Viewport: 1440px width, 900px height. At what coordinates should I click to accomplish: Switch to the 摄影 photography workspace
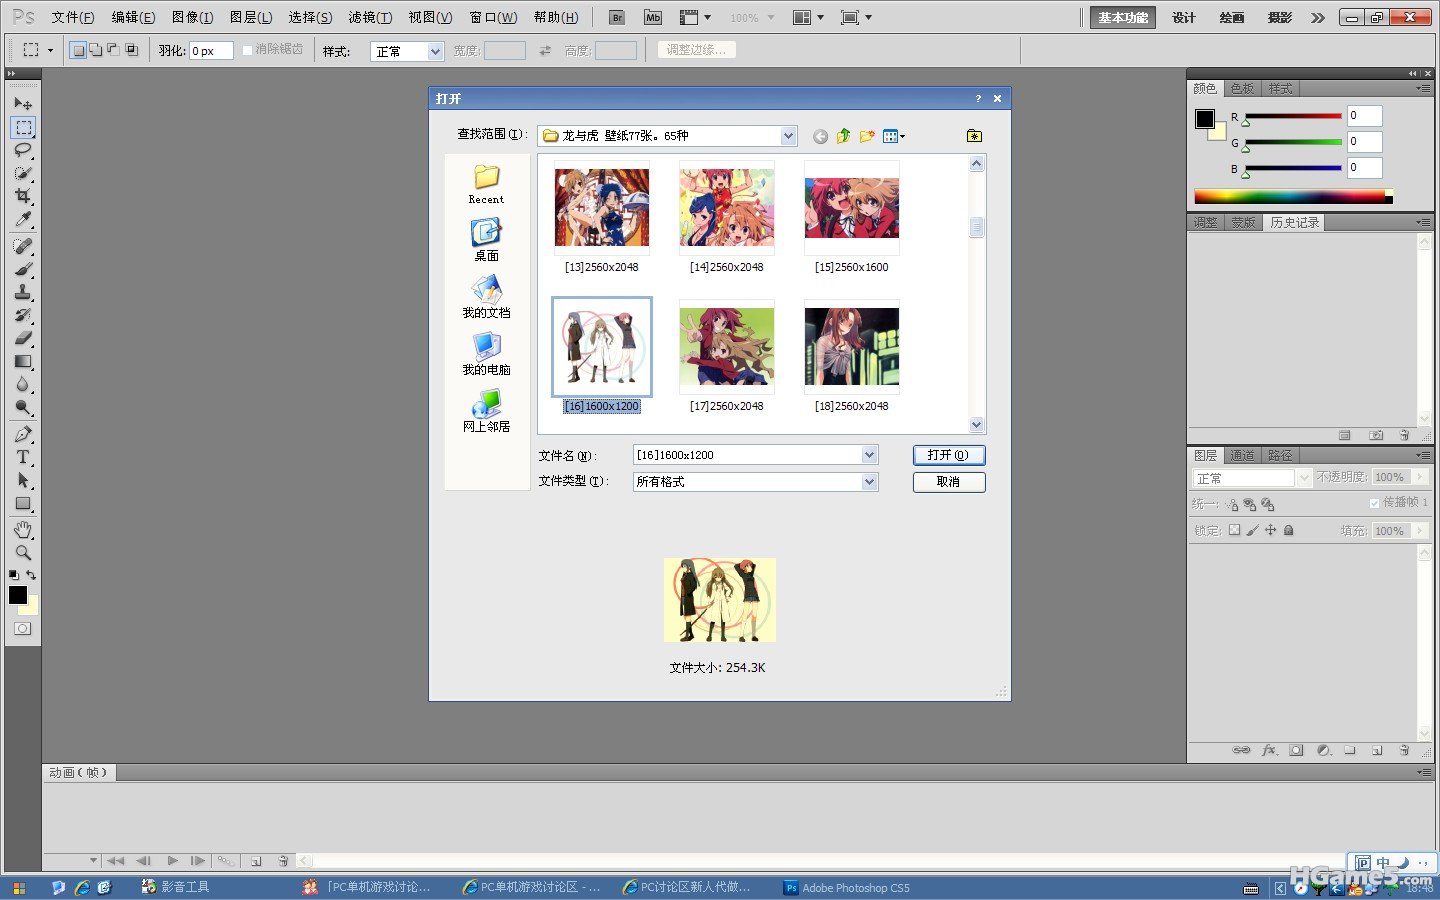coord(1280,18)
